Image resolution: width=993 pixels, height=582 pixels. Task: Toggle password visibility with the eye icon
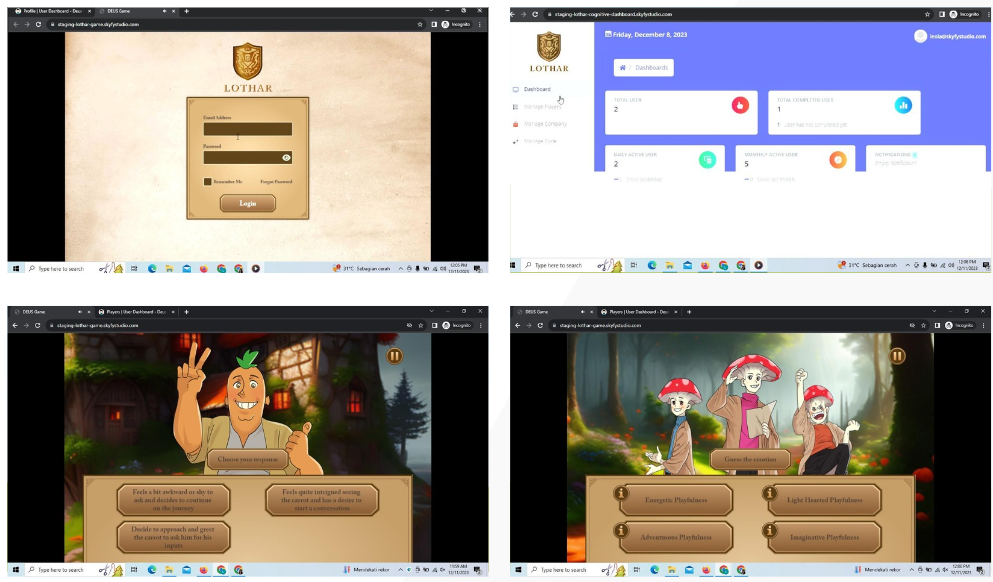[286, 158]
